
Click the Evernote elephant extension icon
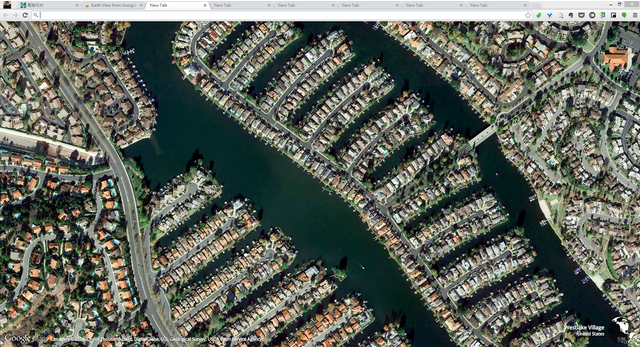571,15
